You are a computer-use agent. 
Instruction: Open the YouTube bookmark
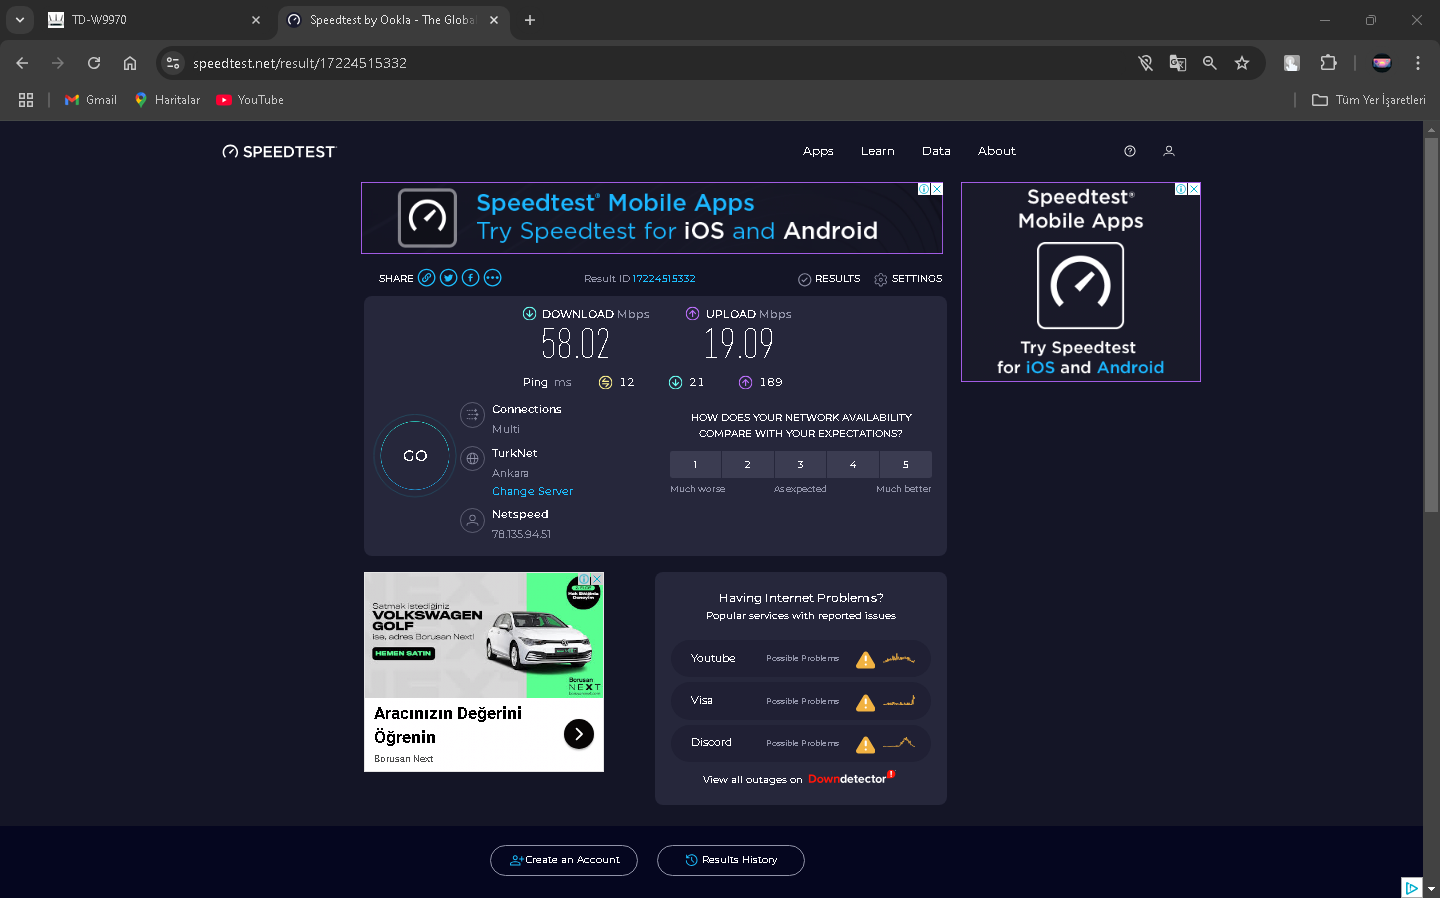coord(250,100)
